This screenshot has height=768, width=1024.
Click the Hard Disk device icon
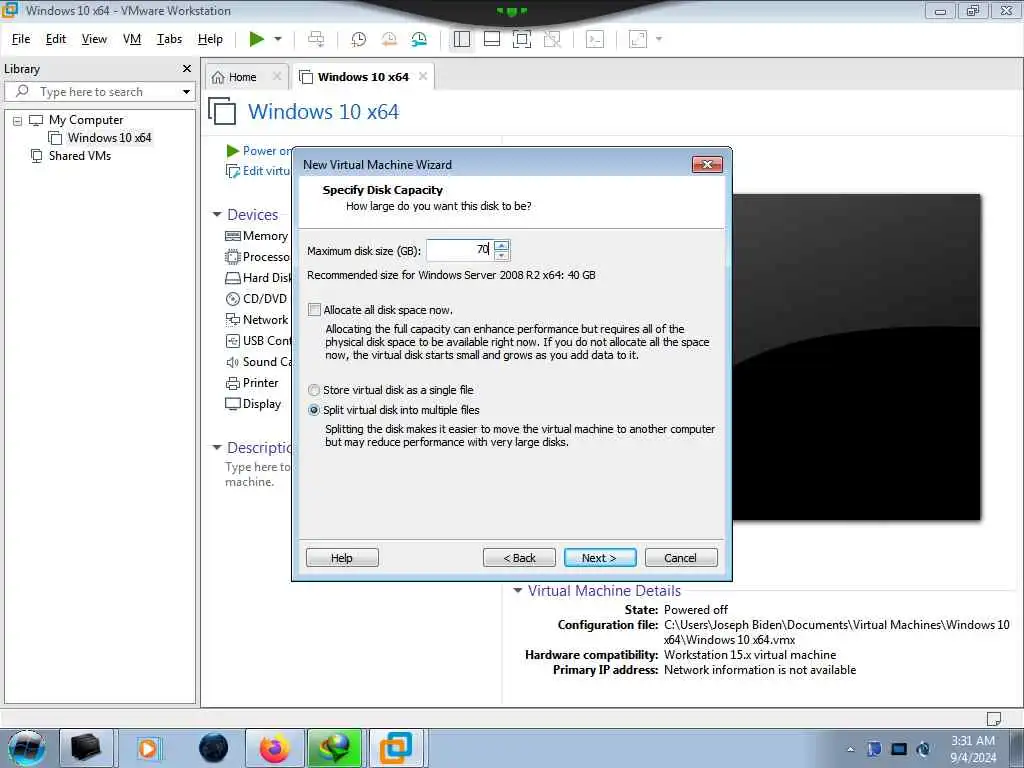click(x=232, y=278)
